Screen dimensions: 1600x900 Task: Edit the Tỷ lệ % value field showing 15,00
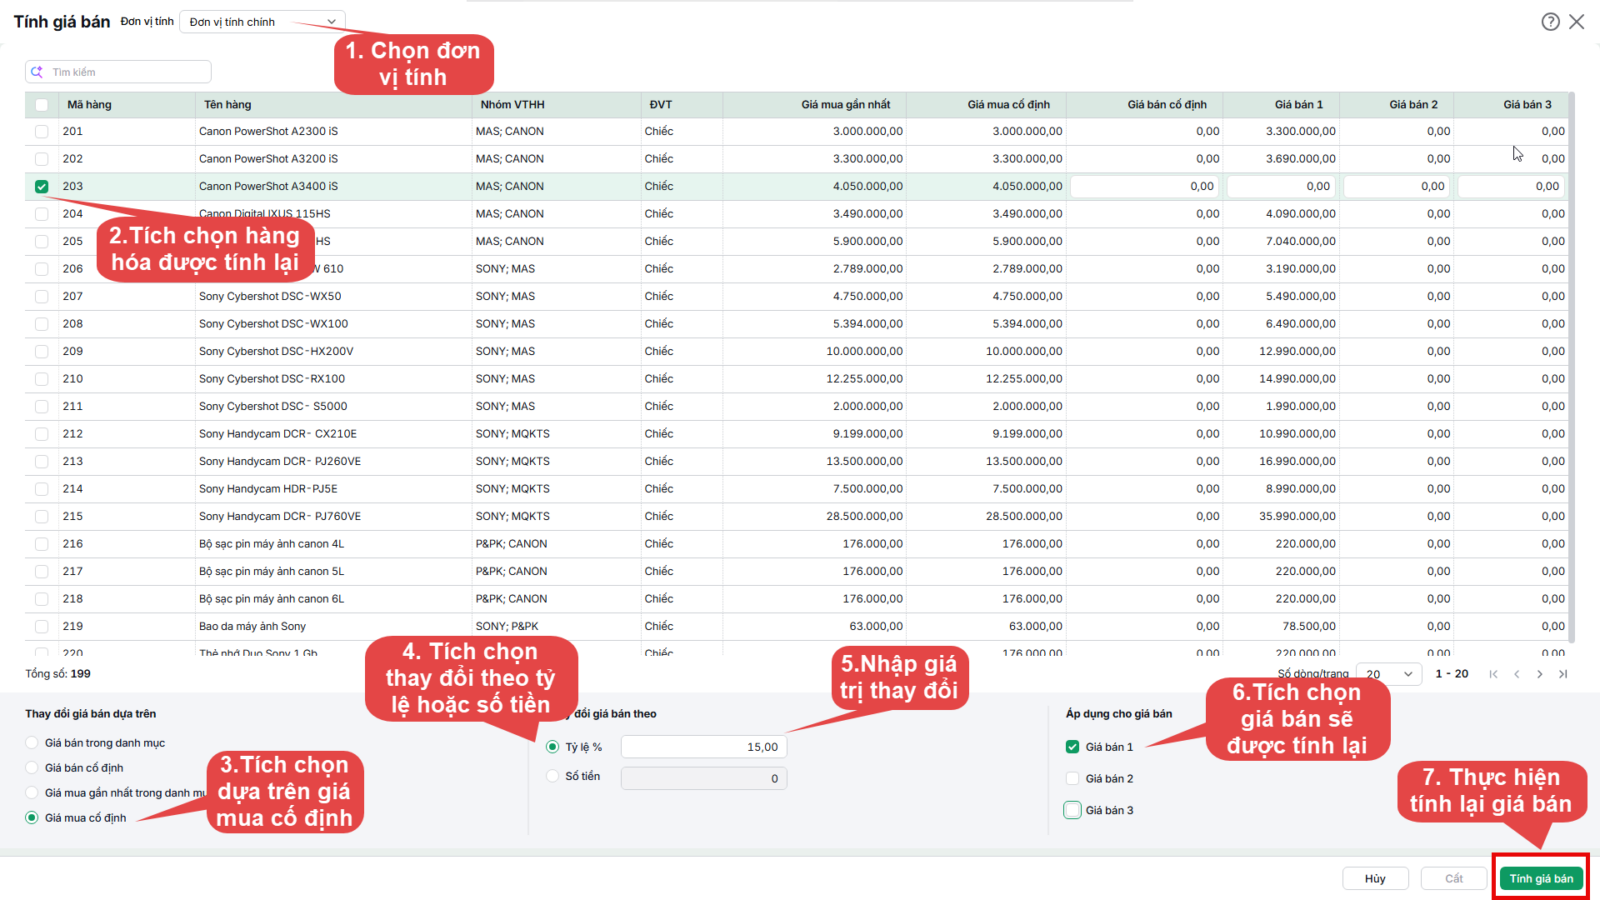(704, 747)
